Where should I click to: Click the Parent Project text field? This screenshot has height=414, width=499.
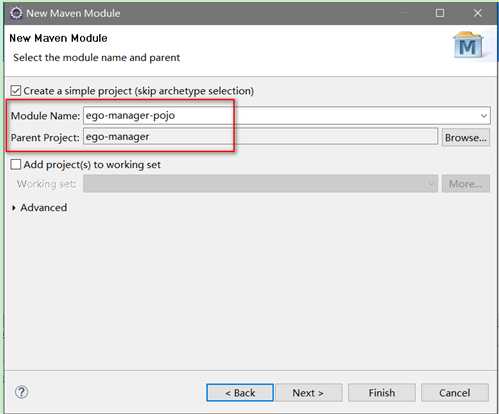pyautogui.click(x=260, y=137)
